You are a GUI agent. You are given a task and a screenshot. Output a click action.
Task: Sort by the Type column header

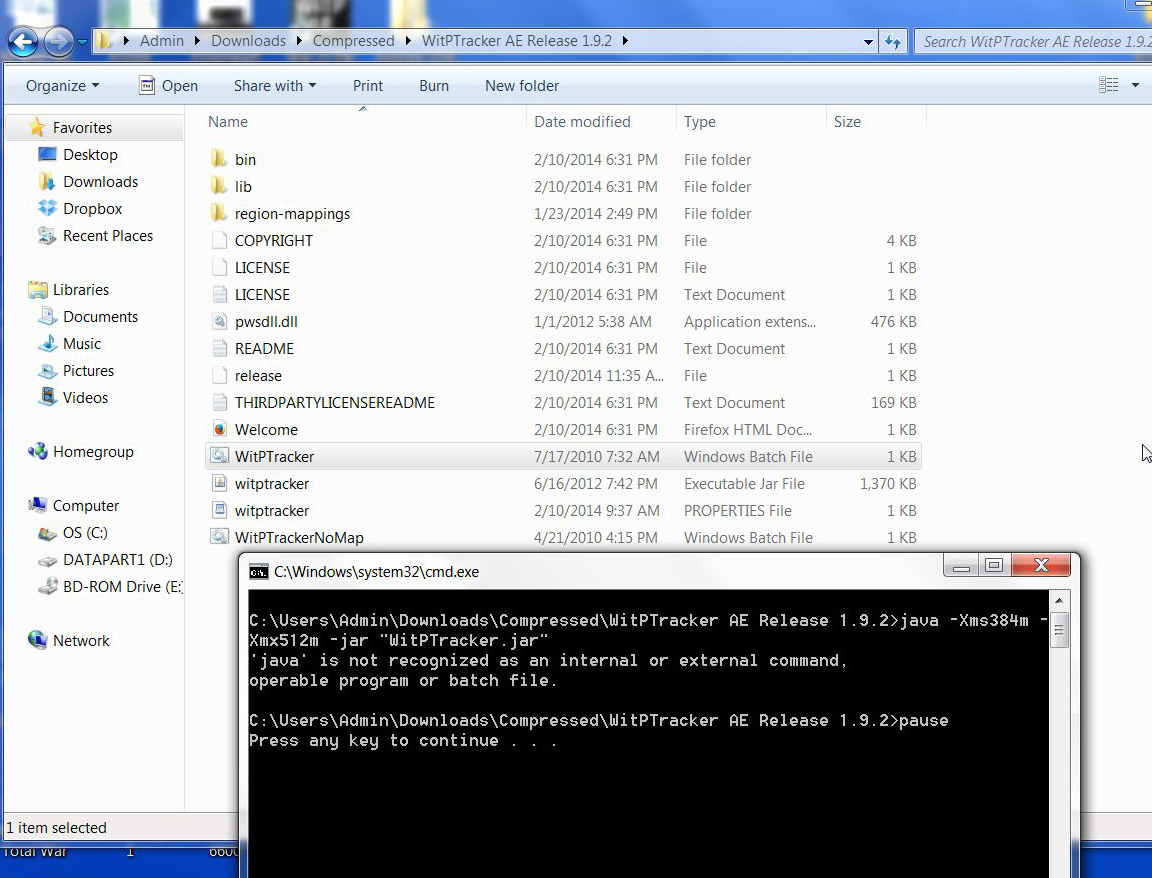tap(751, 122)
